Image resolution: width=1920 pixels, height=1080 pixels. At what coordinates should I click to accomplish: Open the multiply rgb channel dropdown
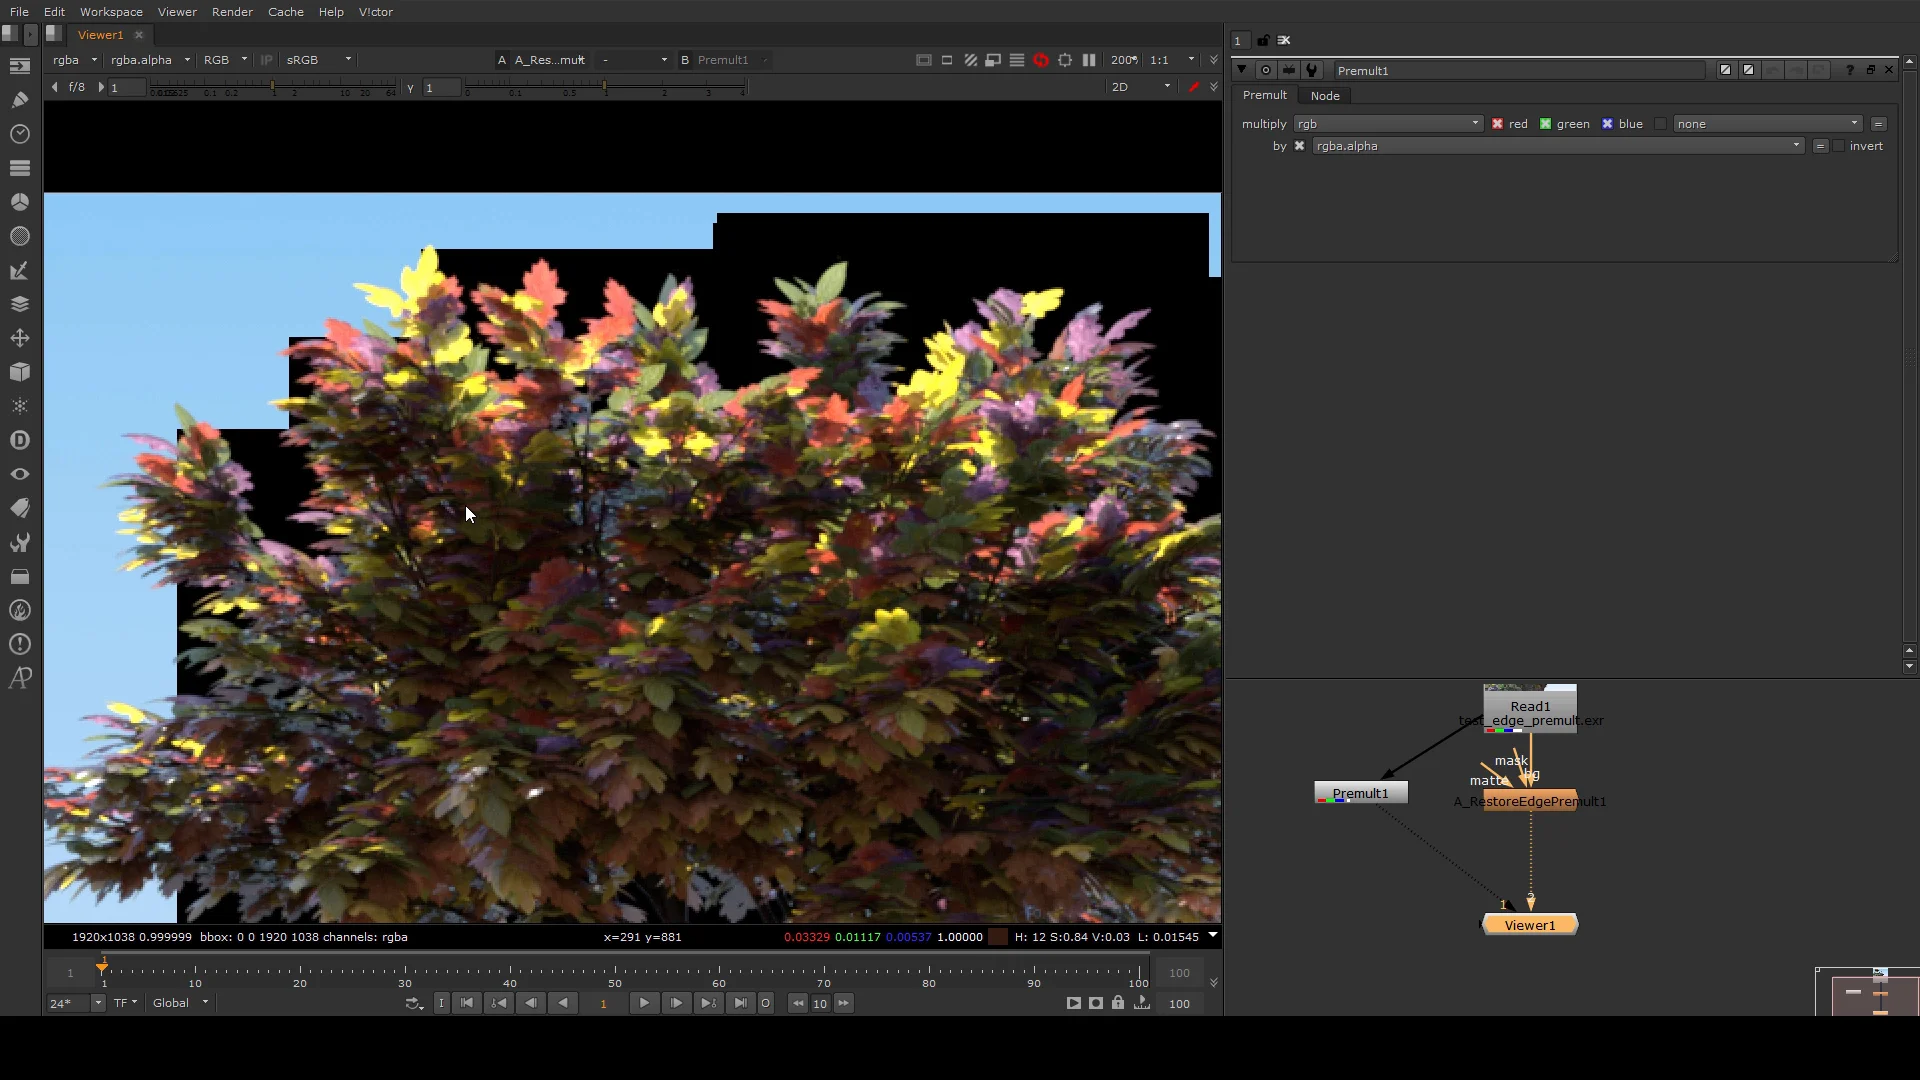coord(1388,124)
